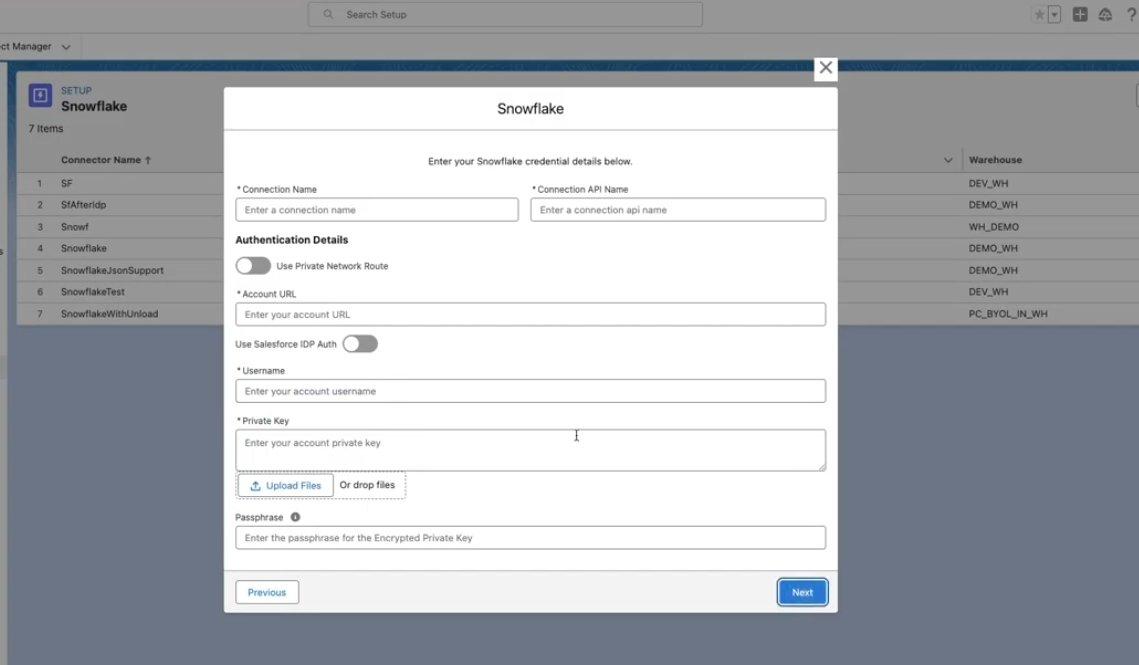Click the Setup connector icon beside Snowflake heading
The image size is (1139, 665).
click(x=40, y=95)
